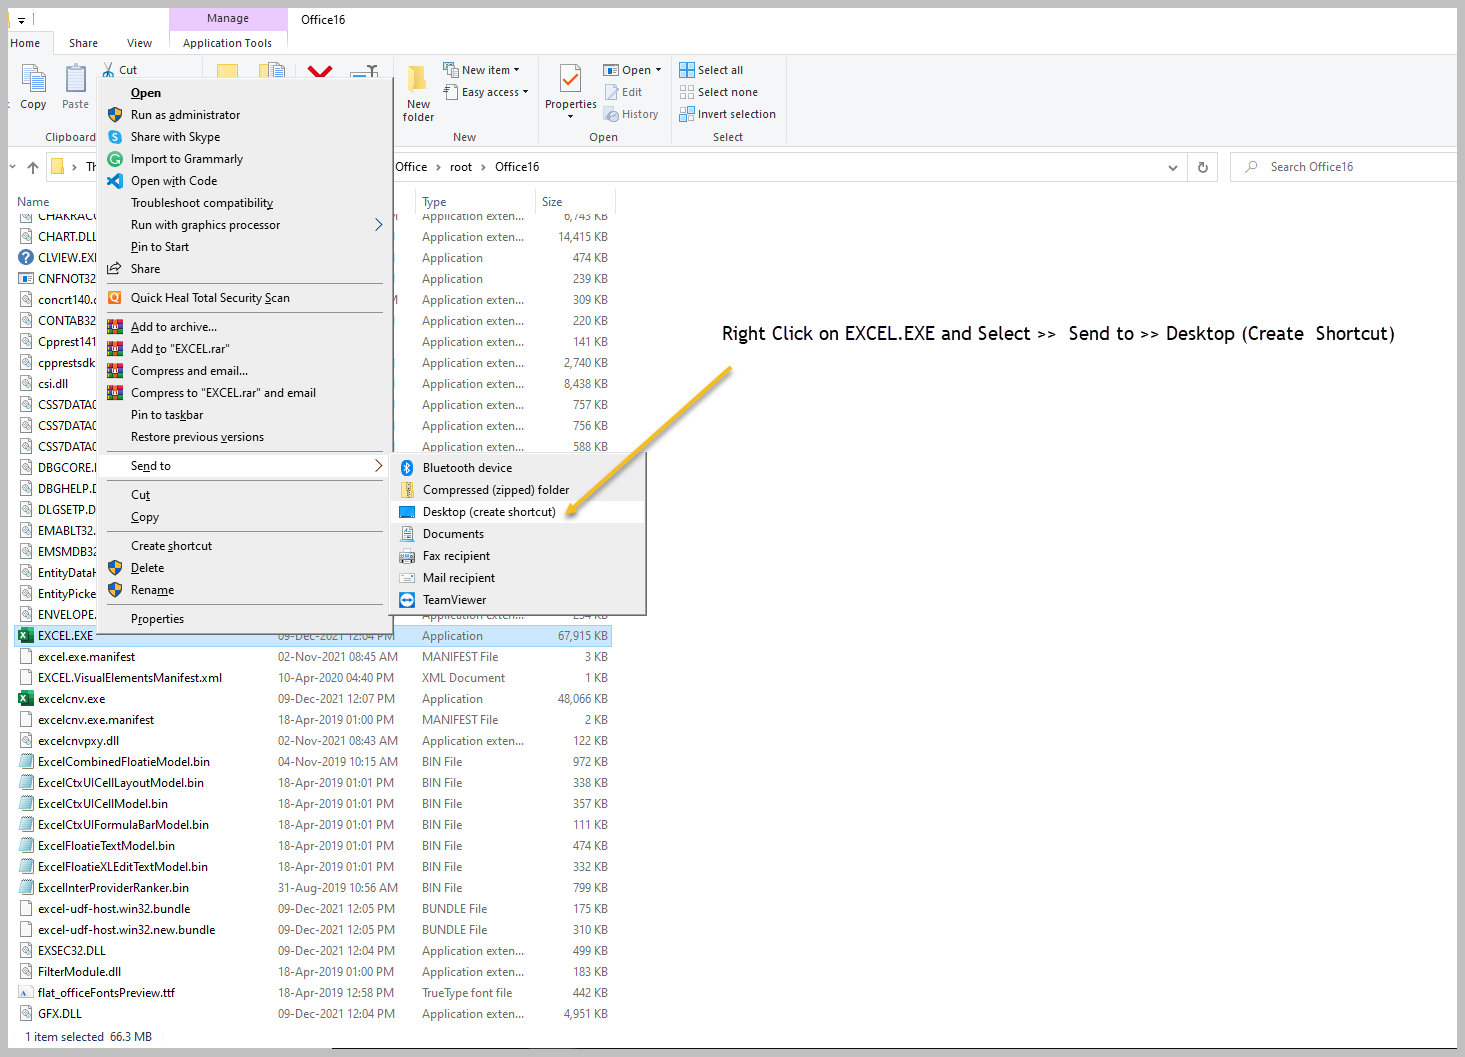Click the Paste clipboard icon

(x=76, y=79)
